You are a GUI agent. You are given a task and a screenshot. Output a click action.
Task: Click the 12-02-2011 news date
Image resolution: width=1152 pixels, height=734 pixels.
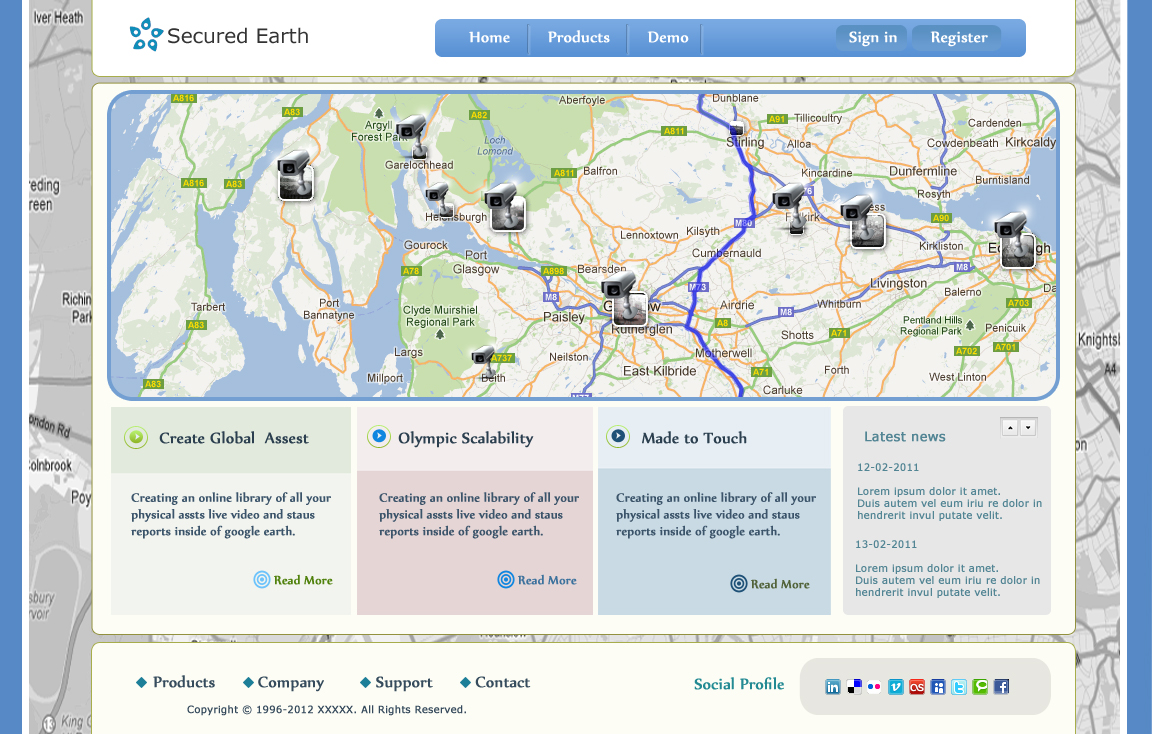(888, 467)
